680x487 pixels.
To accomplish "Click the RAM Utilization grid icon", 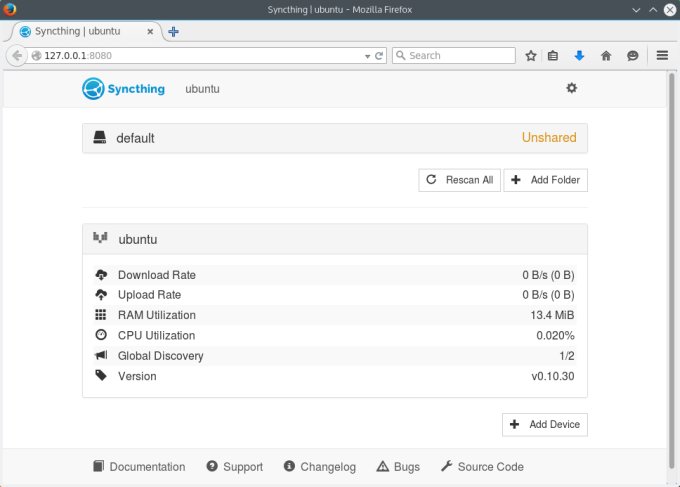I will click(101, 314).
